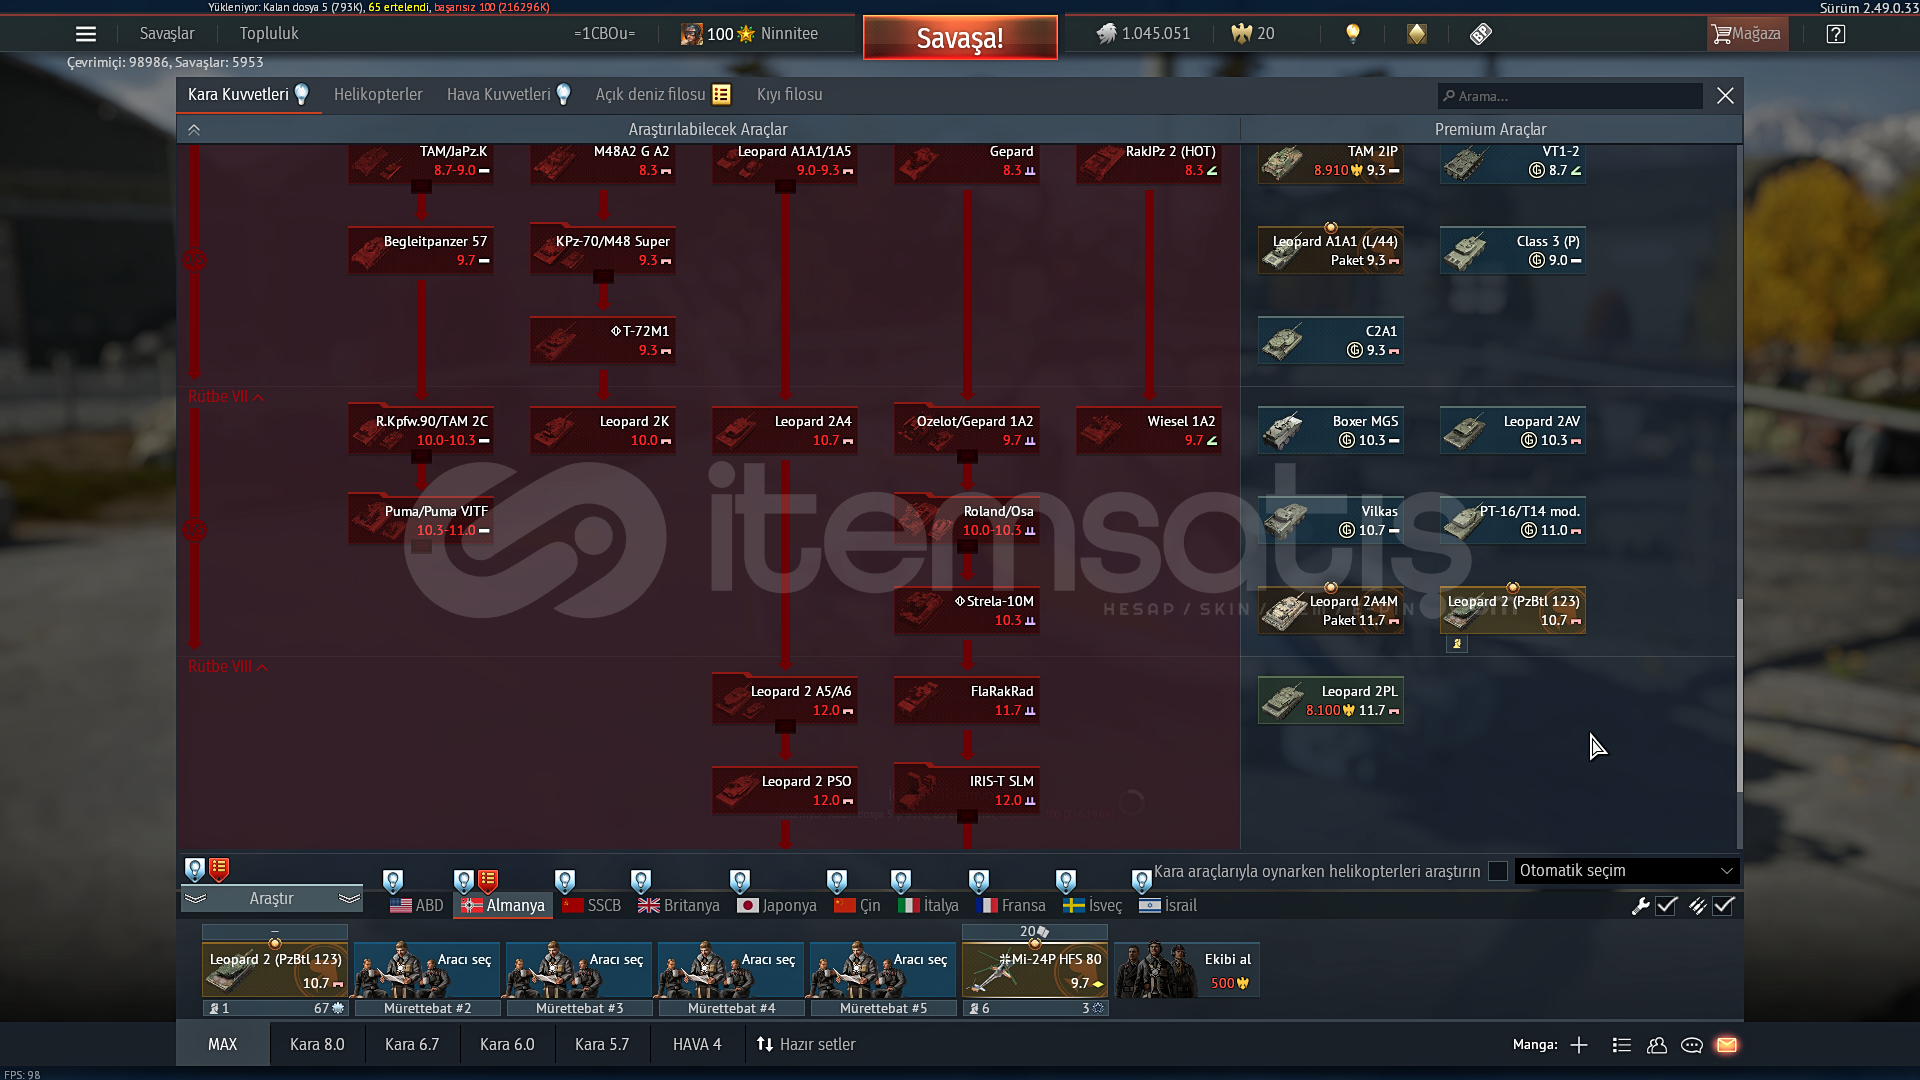Click the research bulb above İsrail flag
Viewport: 1920px width, 1080px height.
[1142, 881]
